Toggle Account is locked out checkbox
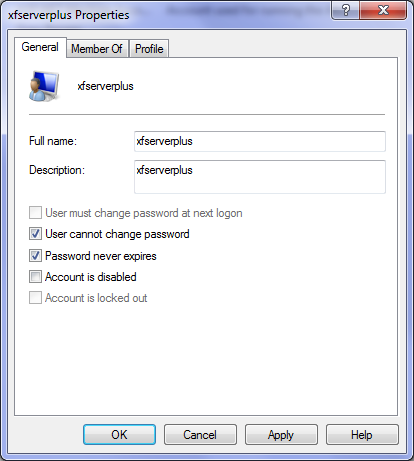Viewport: 414px width, 461px height. 35,298
